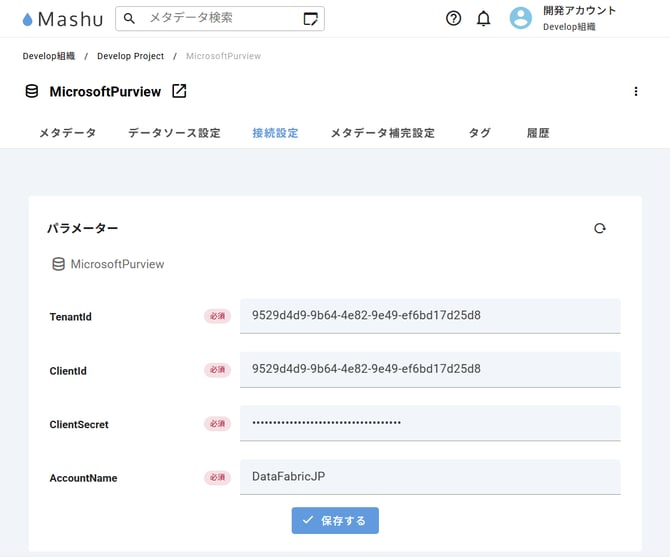Open the notifications bell
The width and height of the screenshot is (670, 557).
483,18
